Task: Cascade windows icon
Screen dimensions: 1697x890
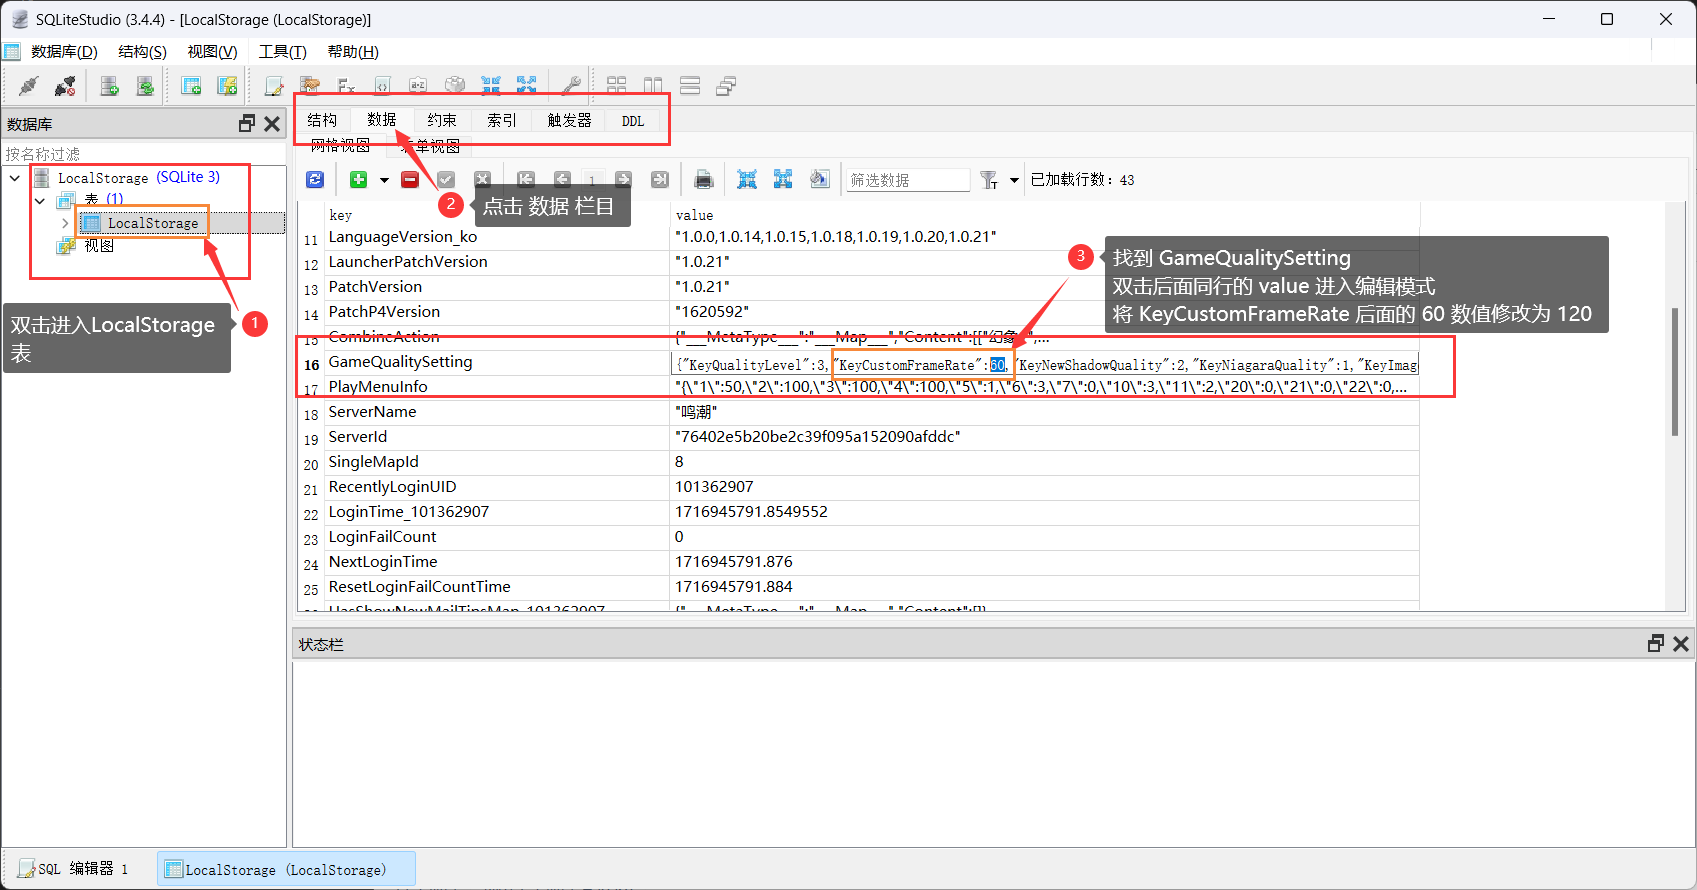Action: (x=726, y=86)
